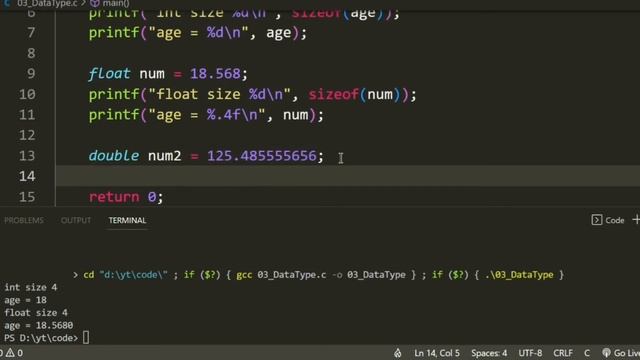The width and height of the screenshot is (640, 360).
Task: Click the value 18.568 on line 9
Action: (x=215, y=74)
